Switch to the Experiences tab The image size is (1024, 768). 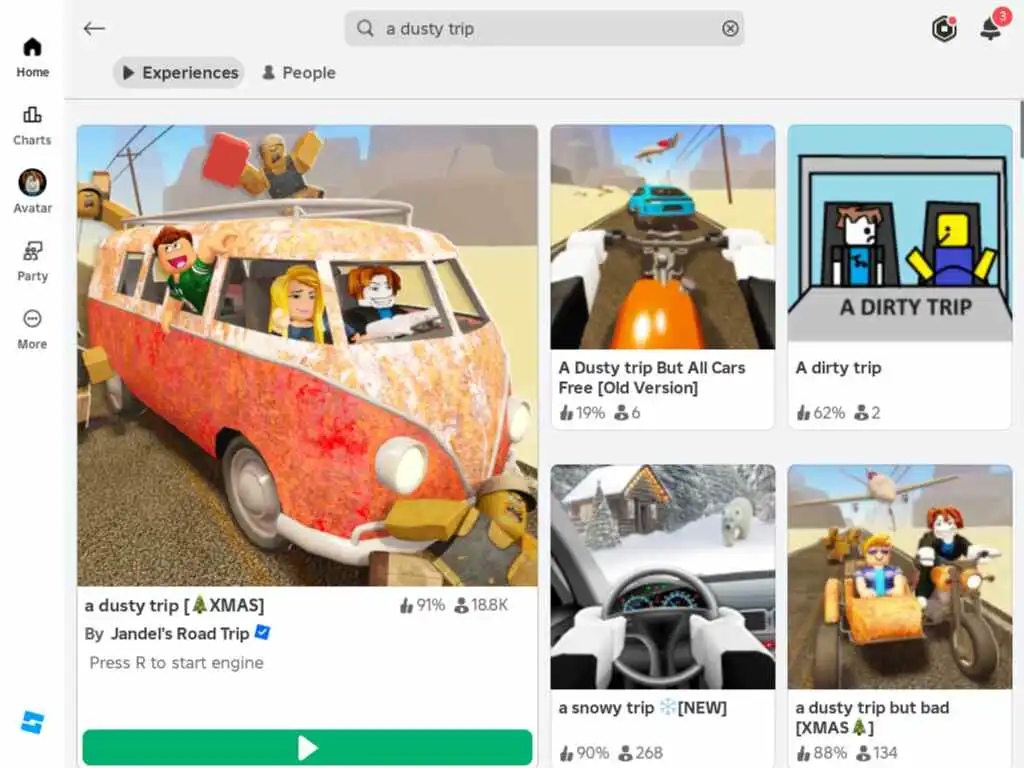coord(180,72)
